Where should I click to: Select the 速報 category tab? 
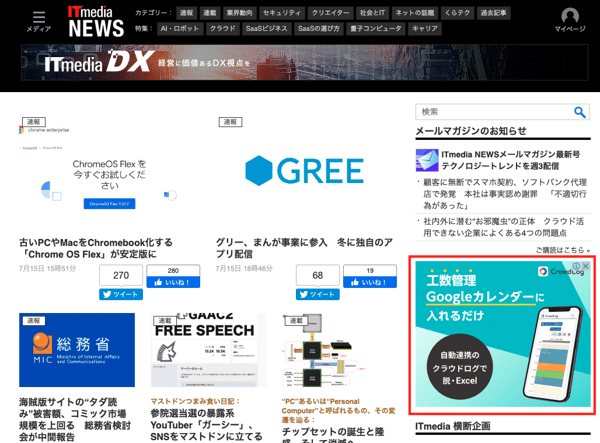186,13
